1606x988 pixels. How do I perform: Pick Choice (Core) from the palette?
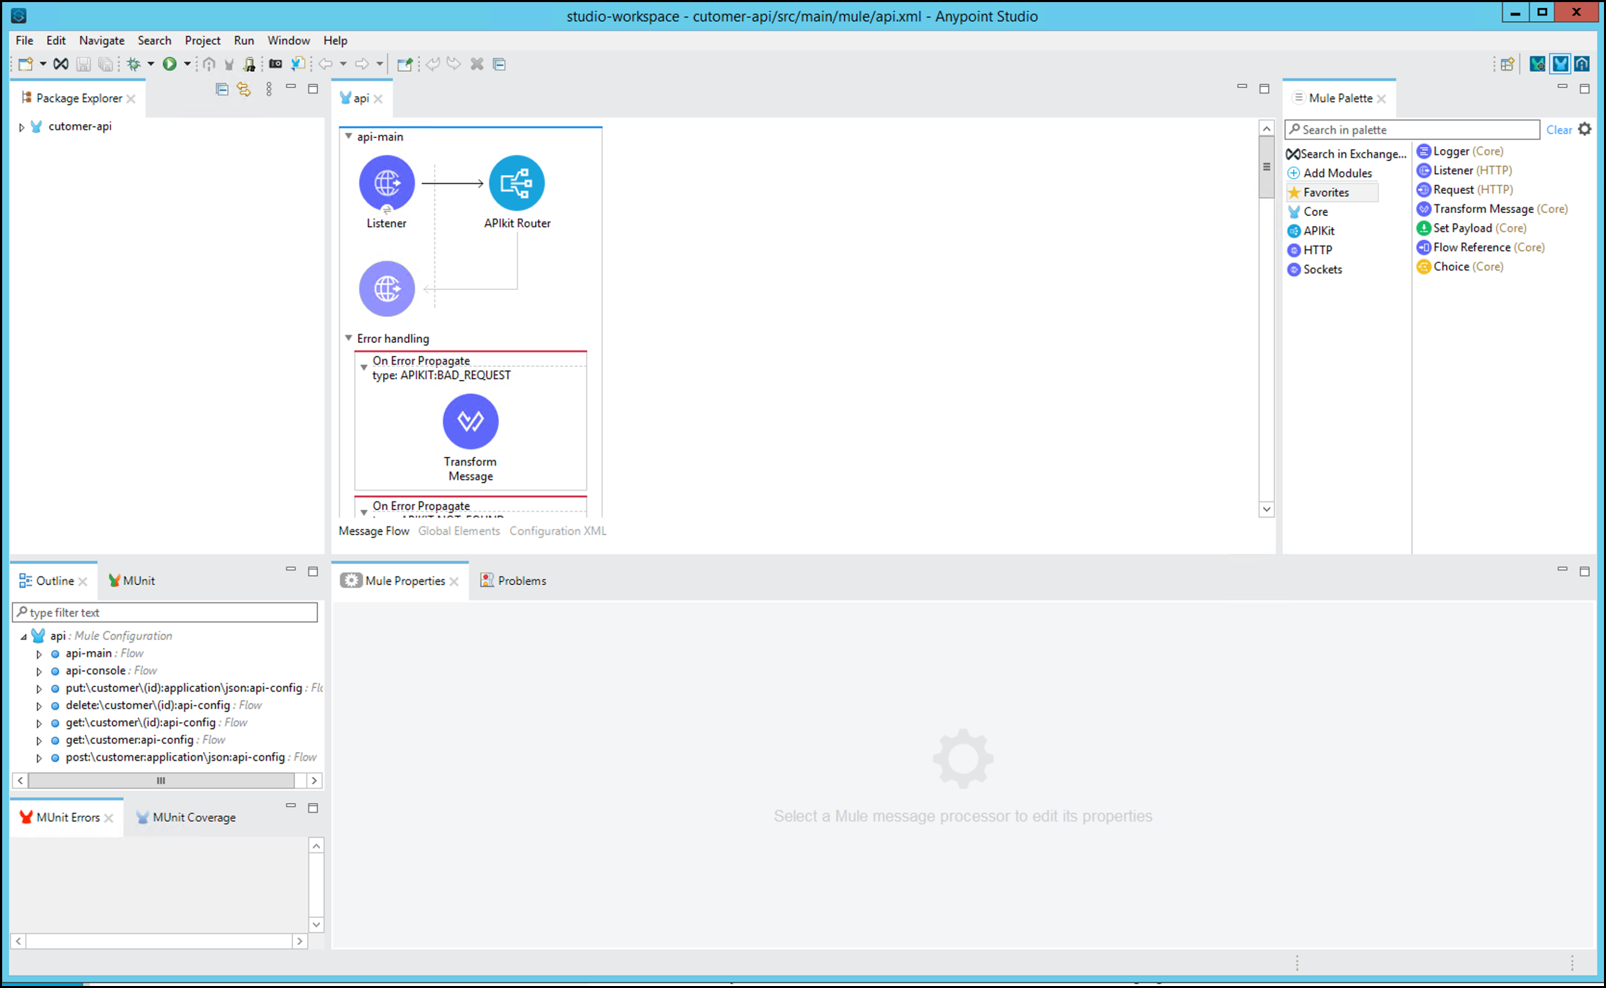pos(1460,267)
